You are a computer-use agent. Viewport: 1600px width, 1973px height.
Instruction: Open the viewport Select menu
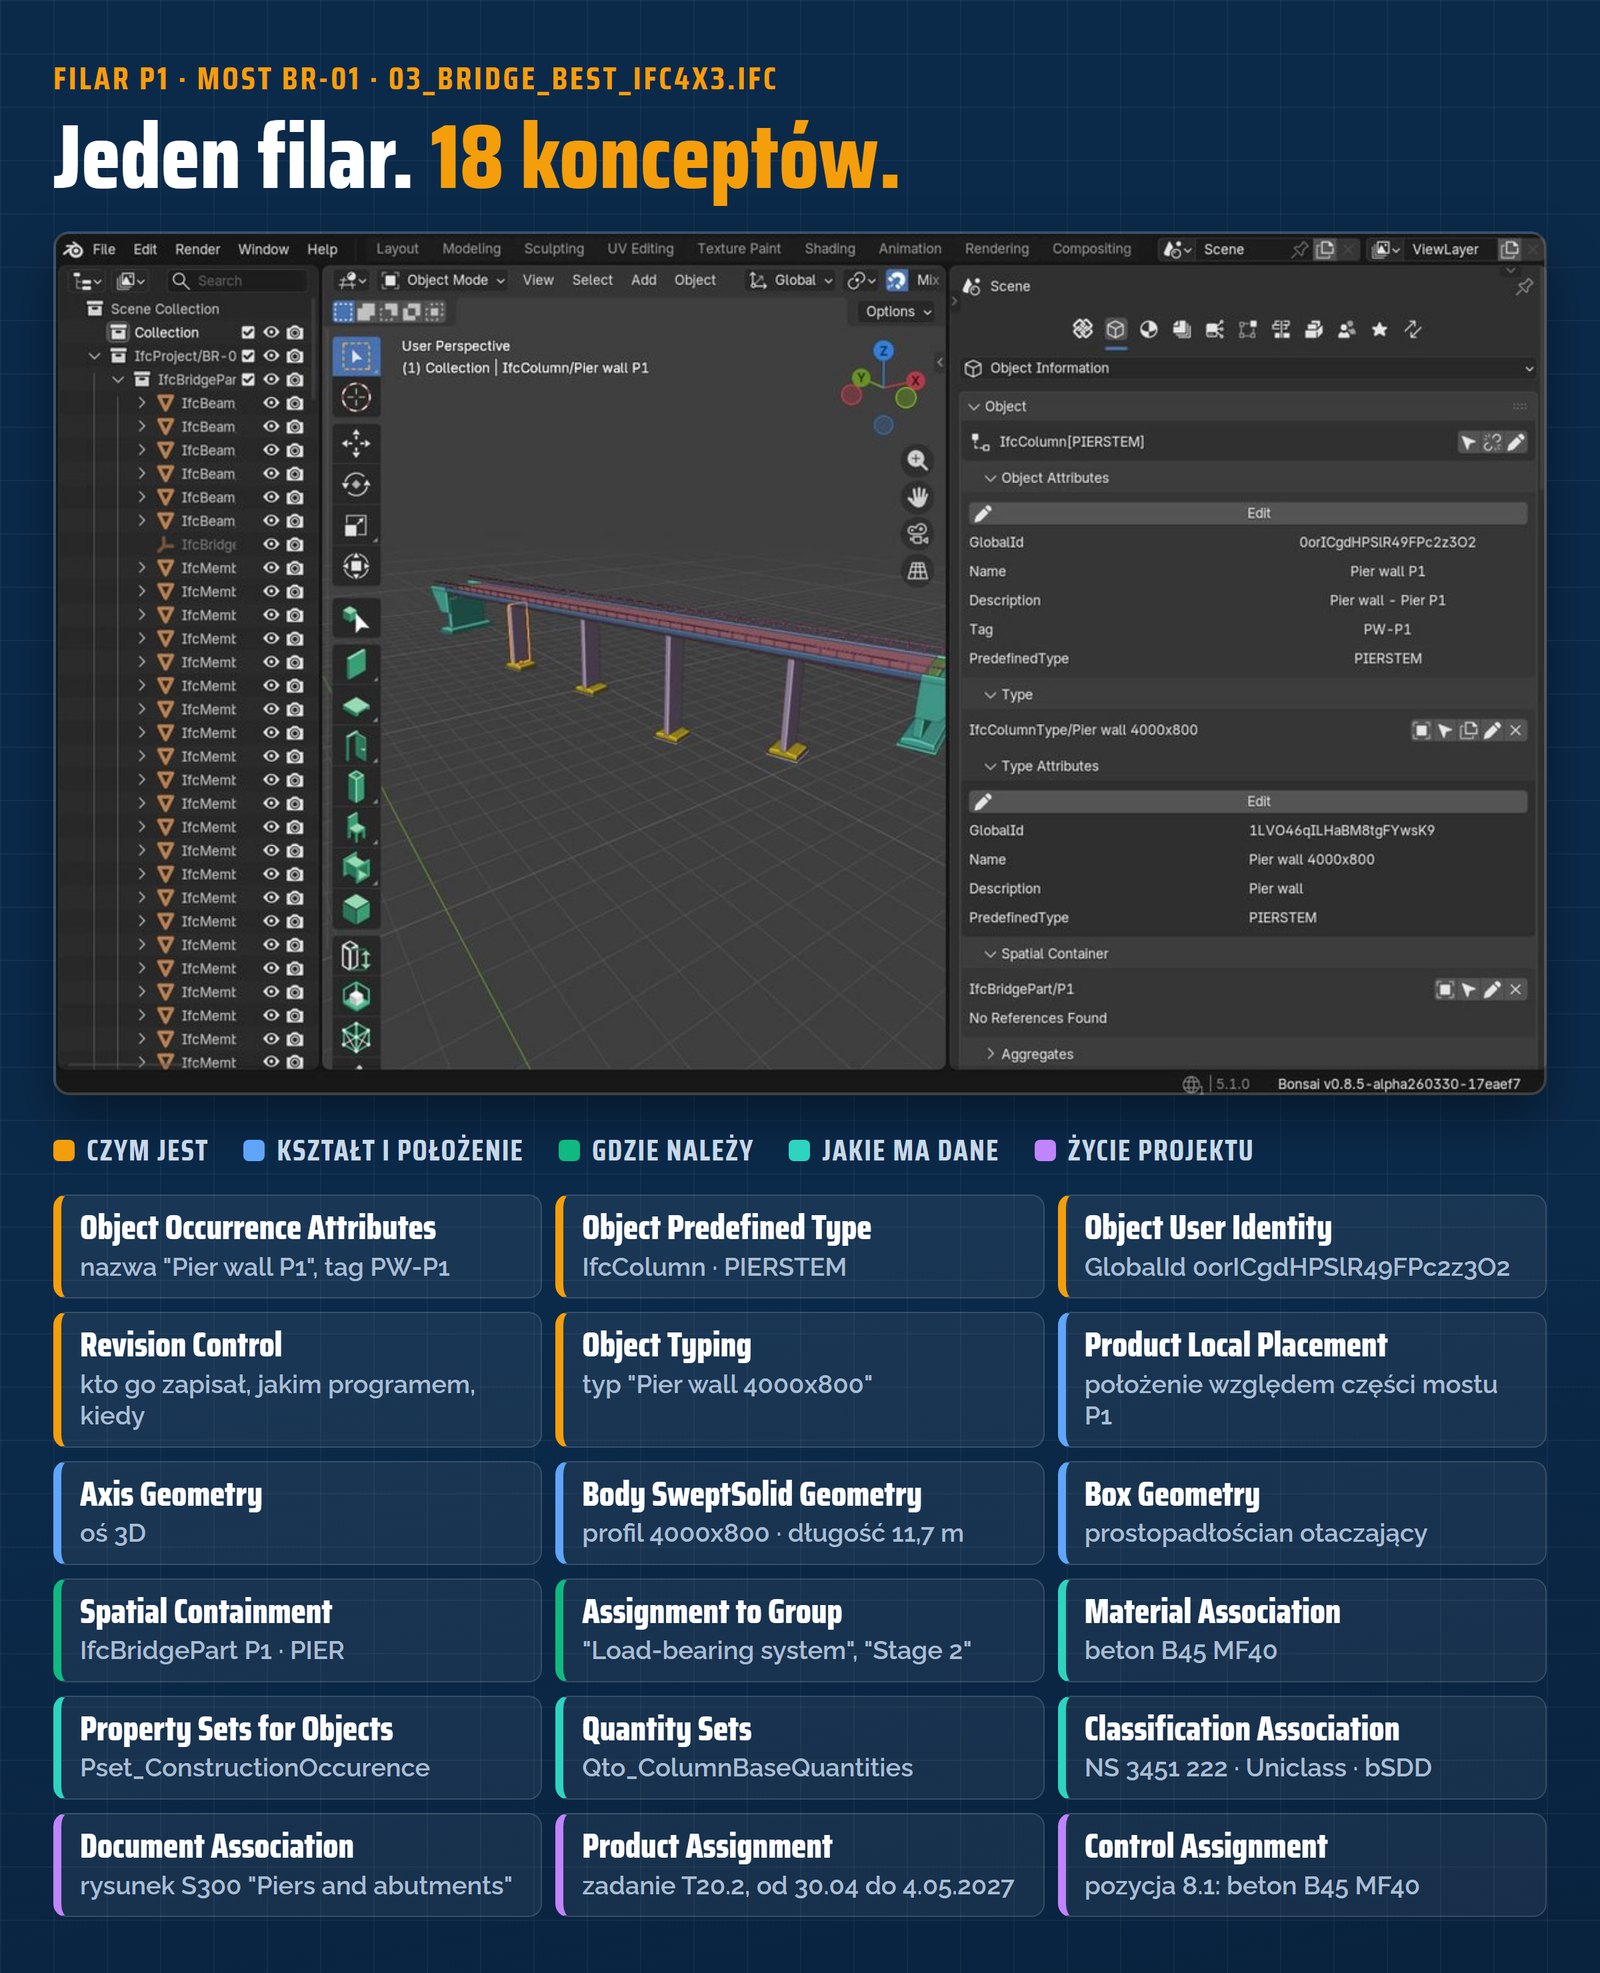(592, 280)
